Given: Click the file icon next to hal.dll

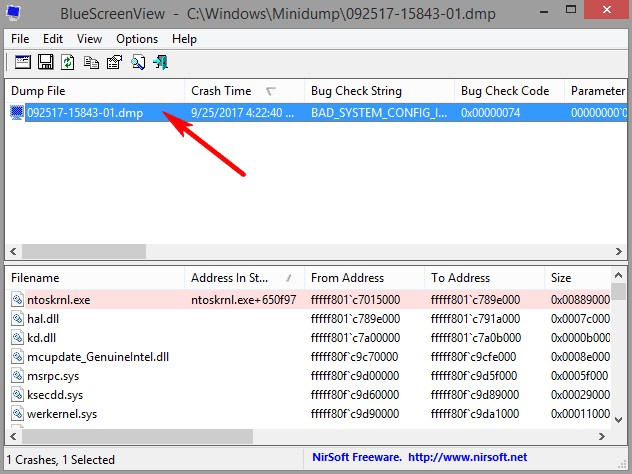Looking at the screenshot, I should pos(17,318).
